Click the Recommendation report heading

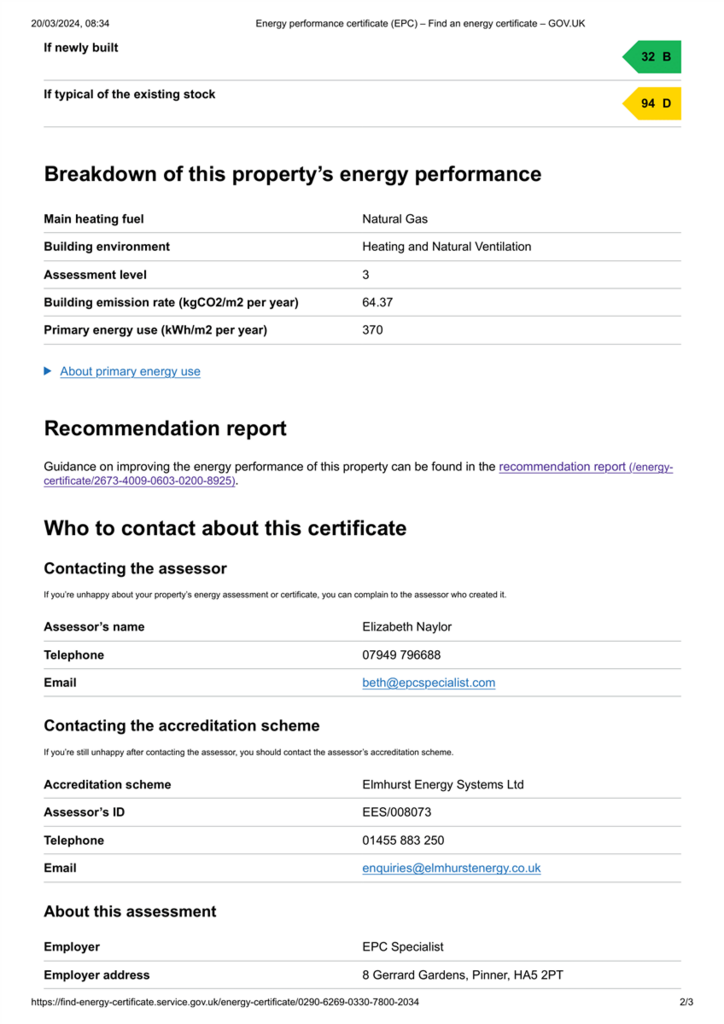(165, 428)
